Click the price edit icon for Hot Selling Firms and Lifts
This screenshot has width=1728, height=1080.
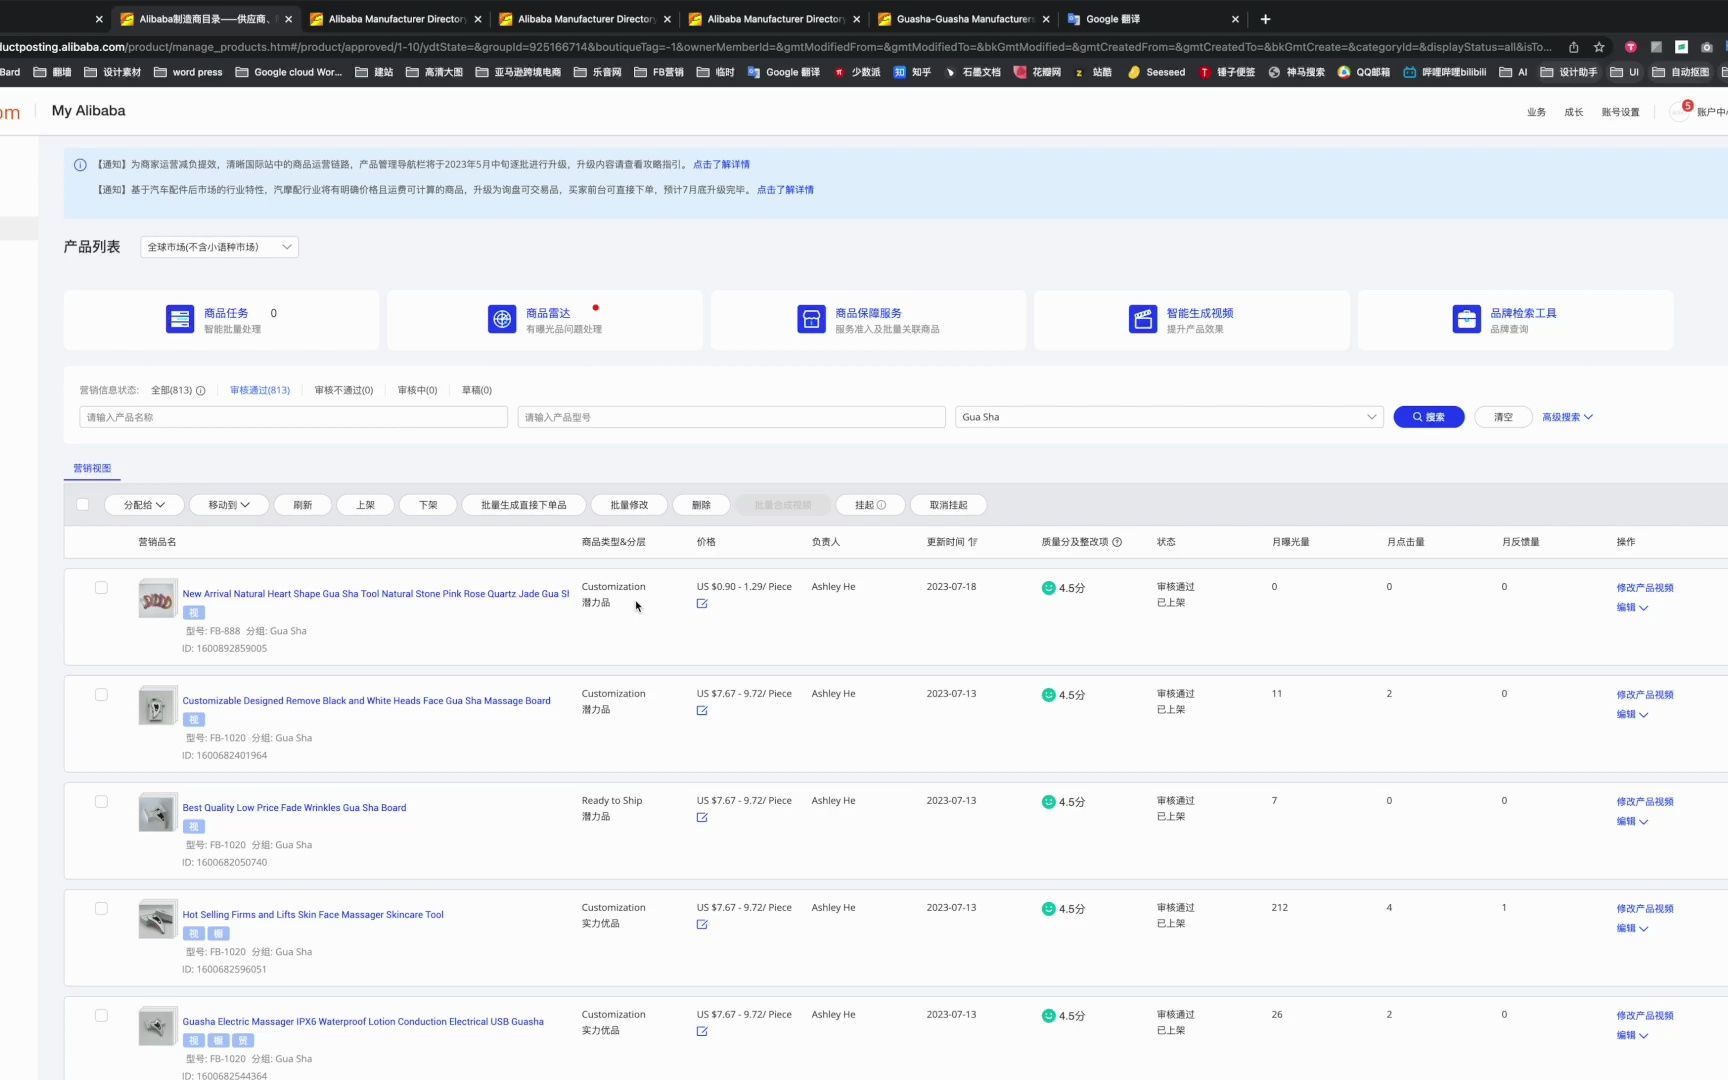702,925
